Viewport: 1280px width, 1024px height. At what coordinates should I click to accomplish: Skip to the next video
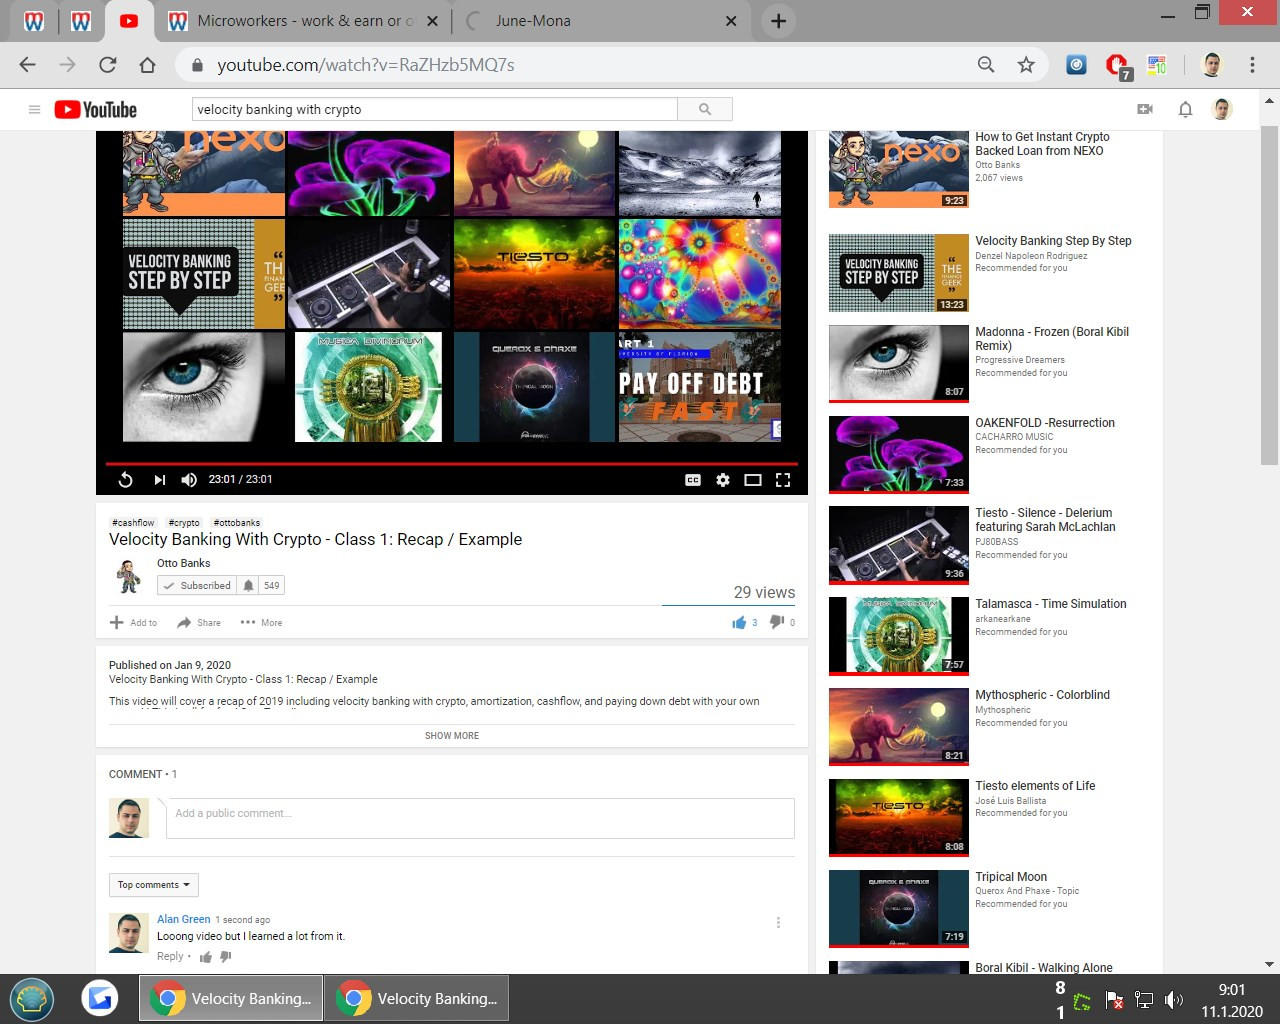coord(159,480)
